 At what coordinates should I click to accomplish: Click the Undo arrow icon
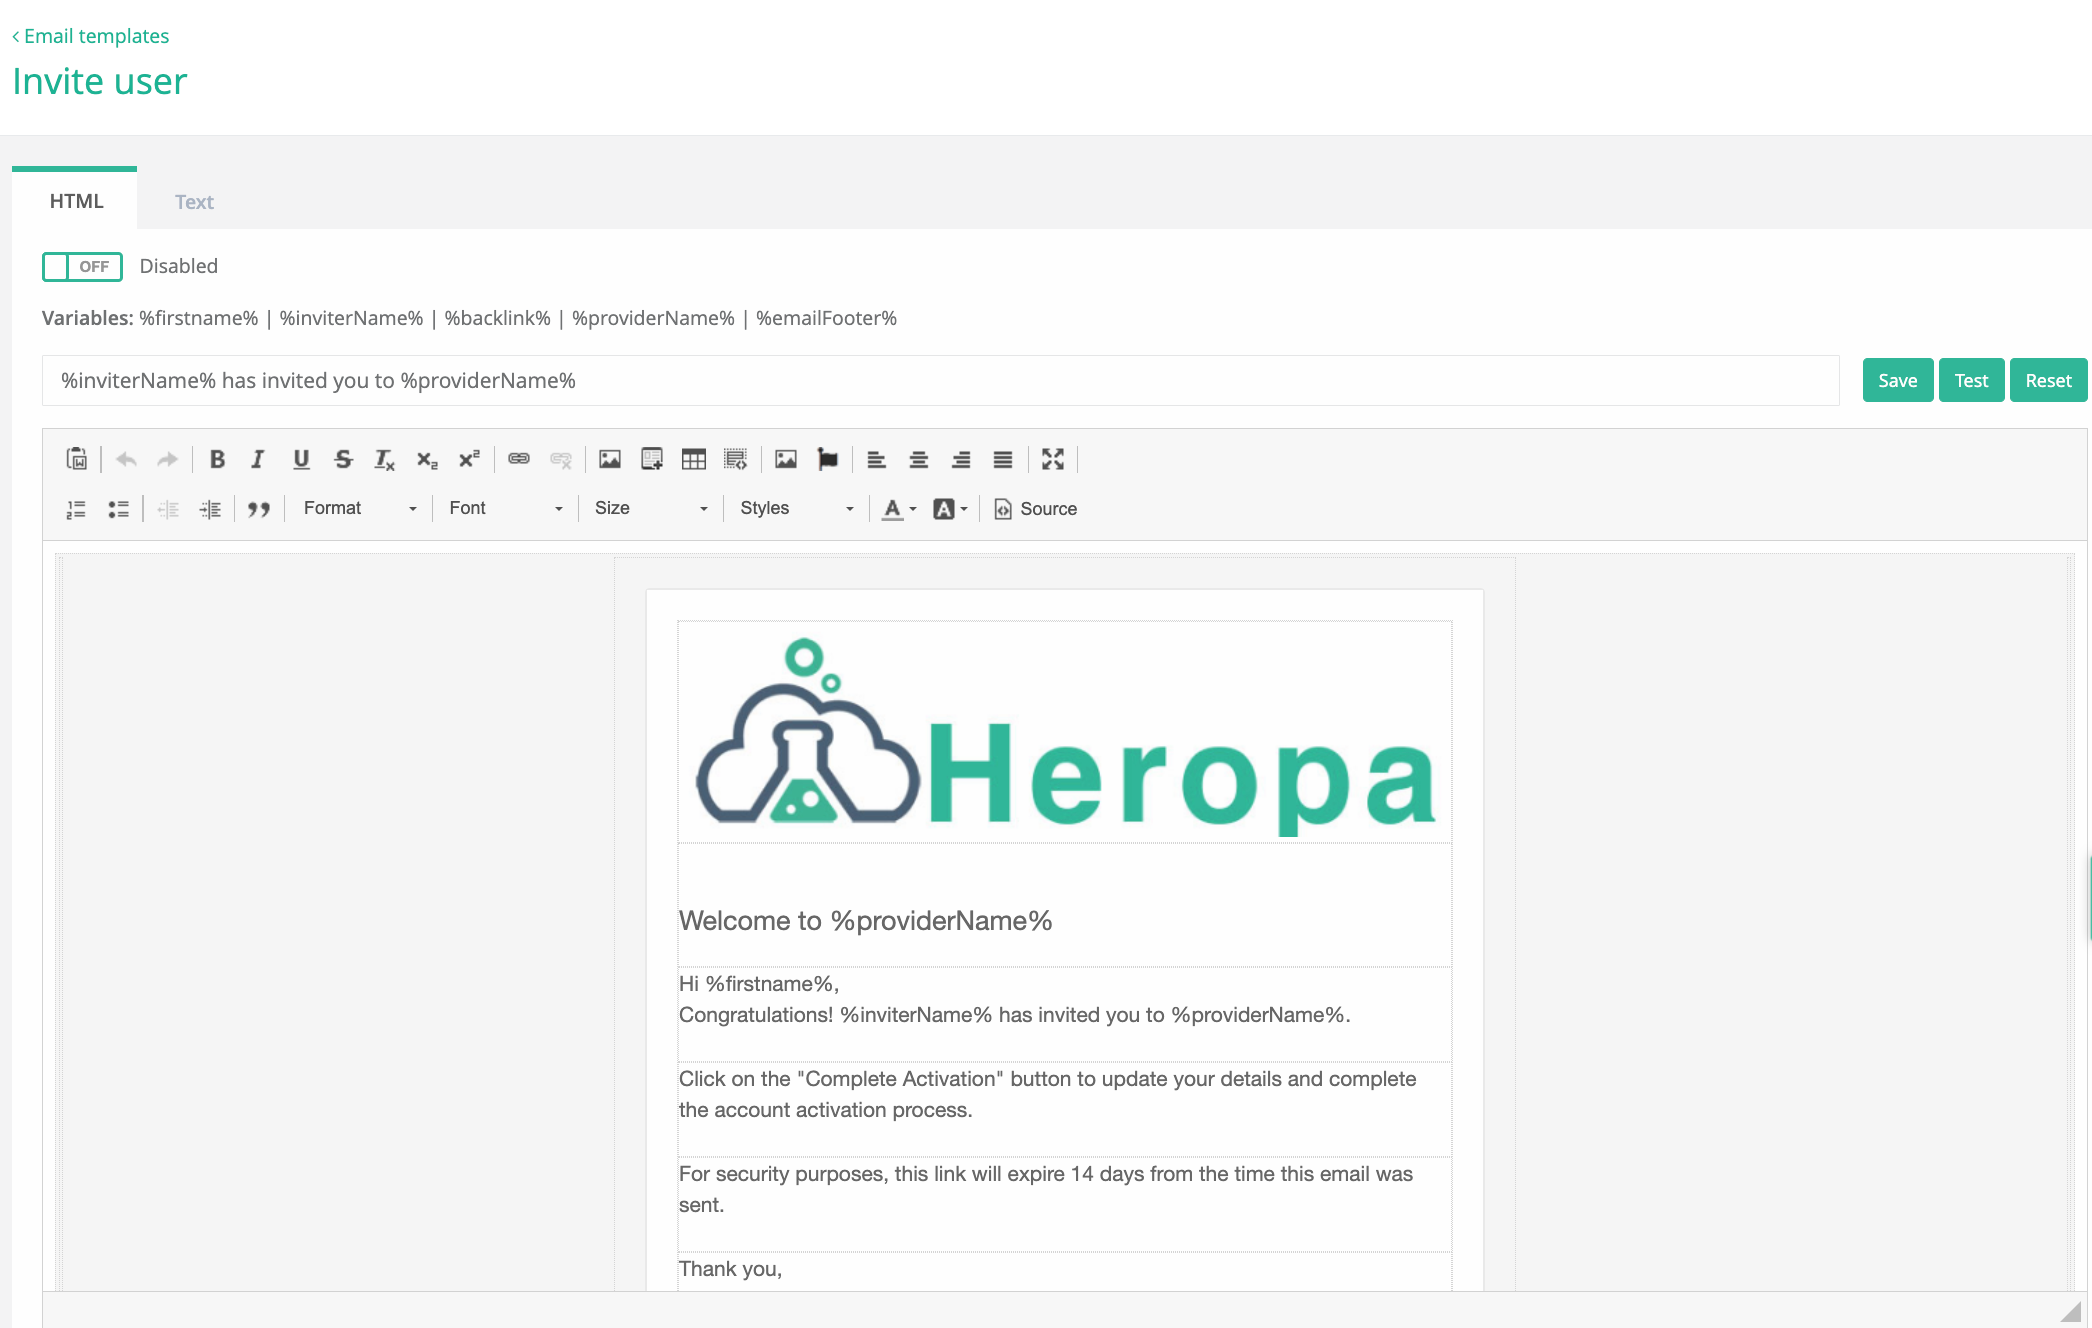pyautogui.click(x=126, y=459)
